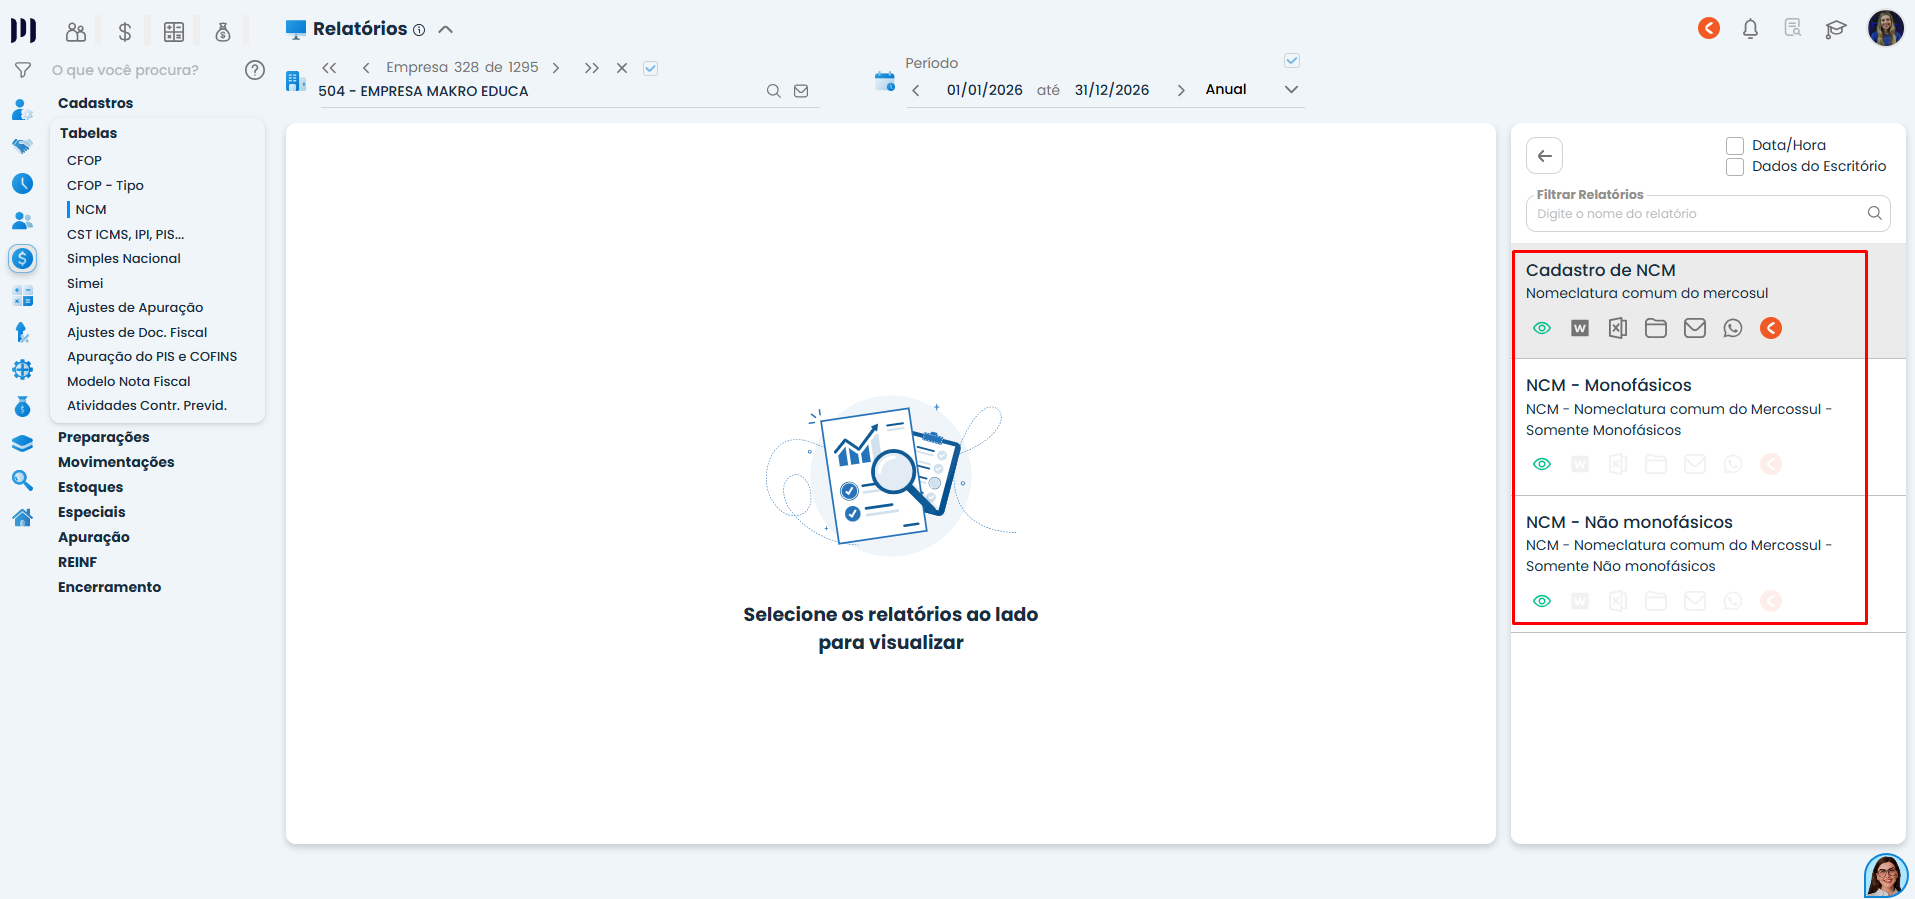Expand the Movimentações menu section
Image resolution: width=1915 pixels, height=899 pixels.
116,462
